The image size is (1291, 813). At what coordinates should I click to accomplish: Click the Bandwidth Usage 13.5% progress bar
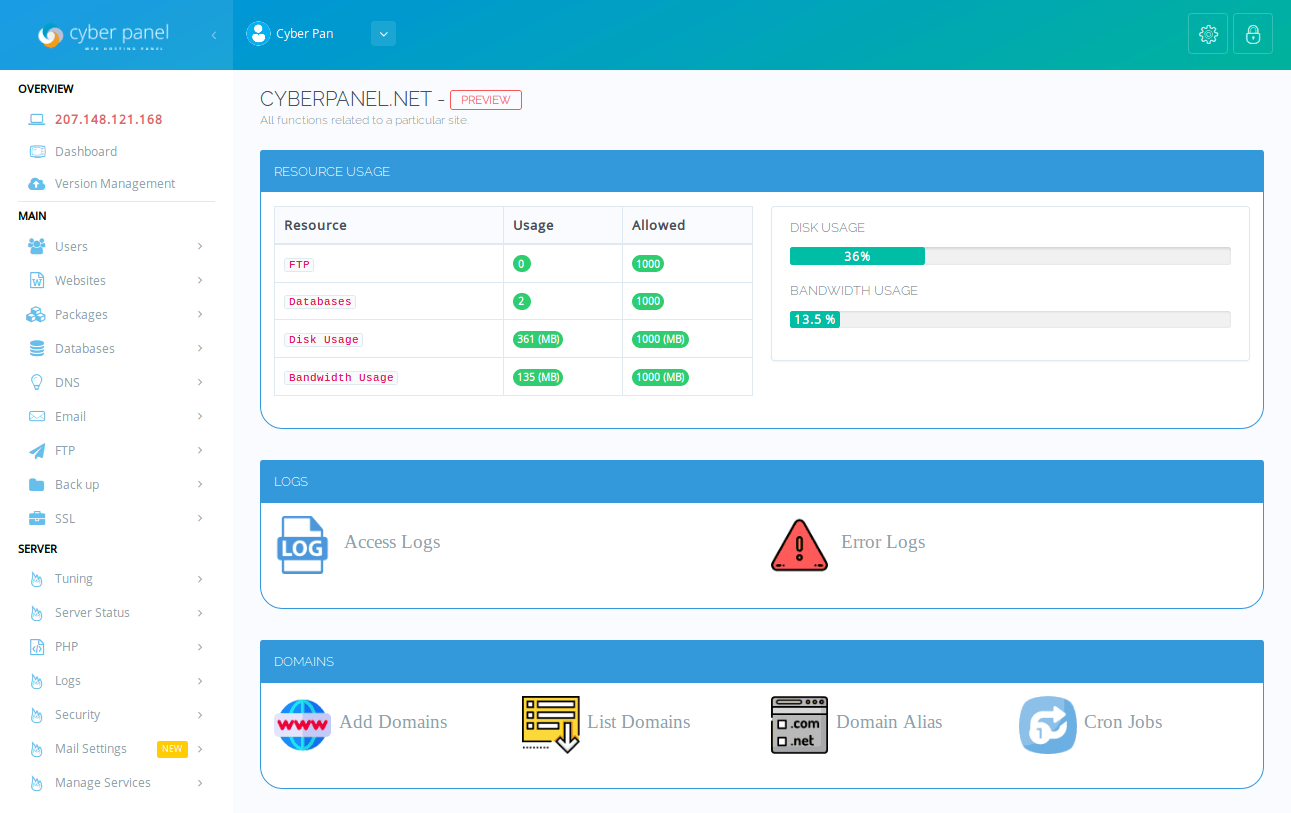pyautogui.click(x=1010, y=319)
